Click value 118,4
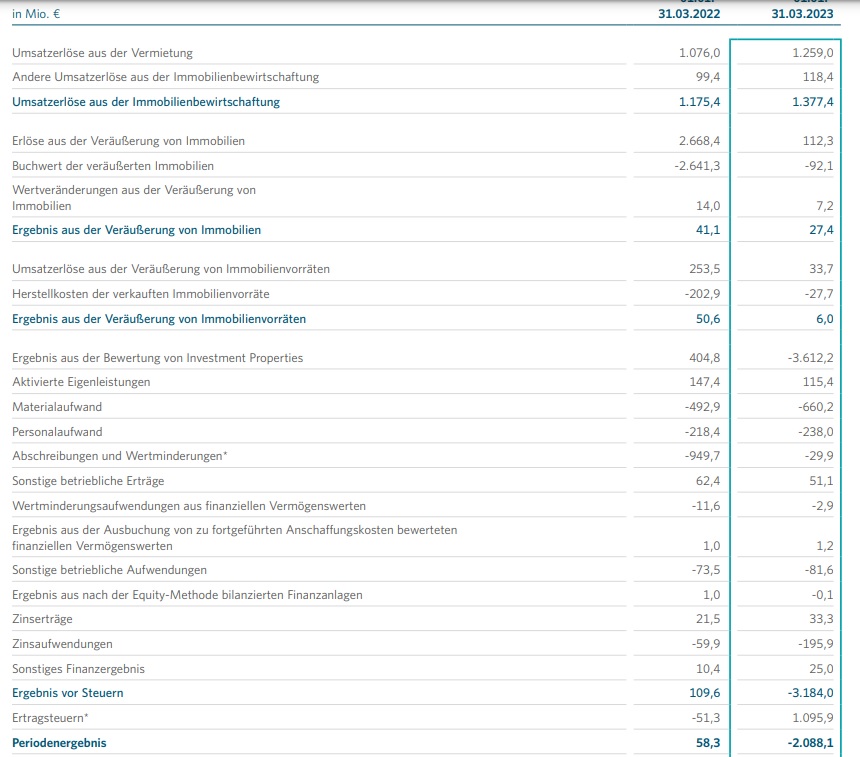The image size is (860, 757). pos(818,77)
